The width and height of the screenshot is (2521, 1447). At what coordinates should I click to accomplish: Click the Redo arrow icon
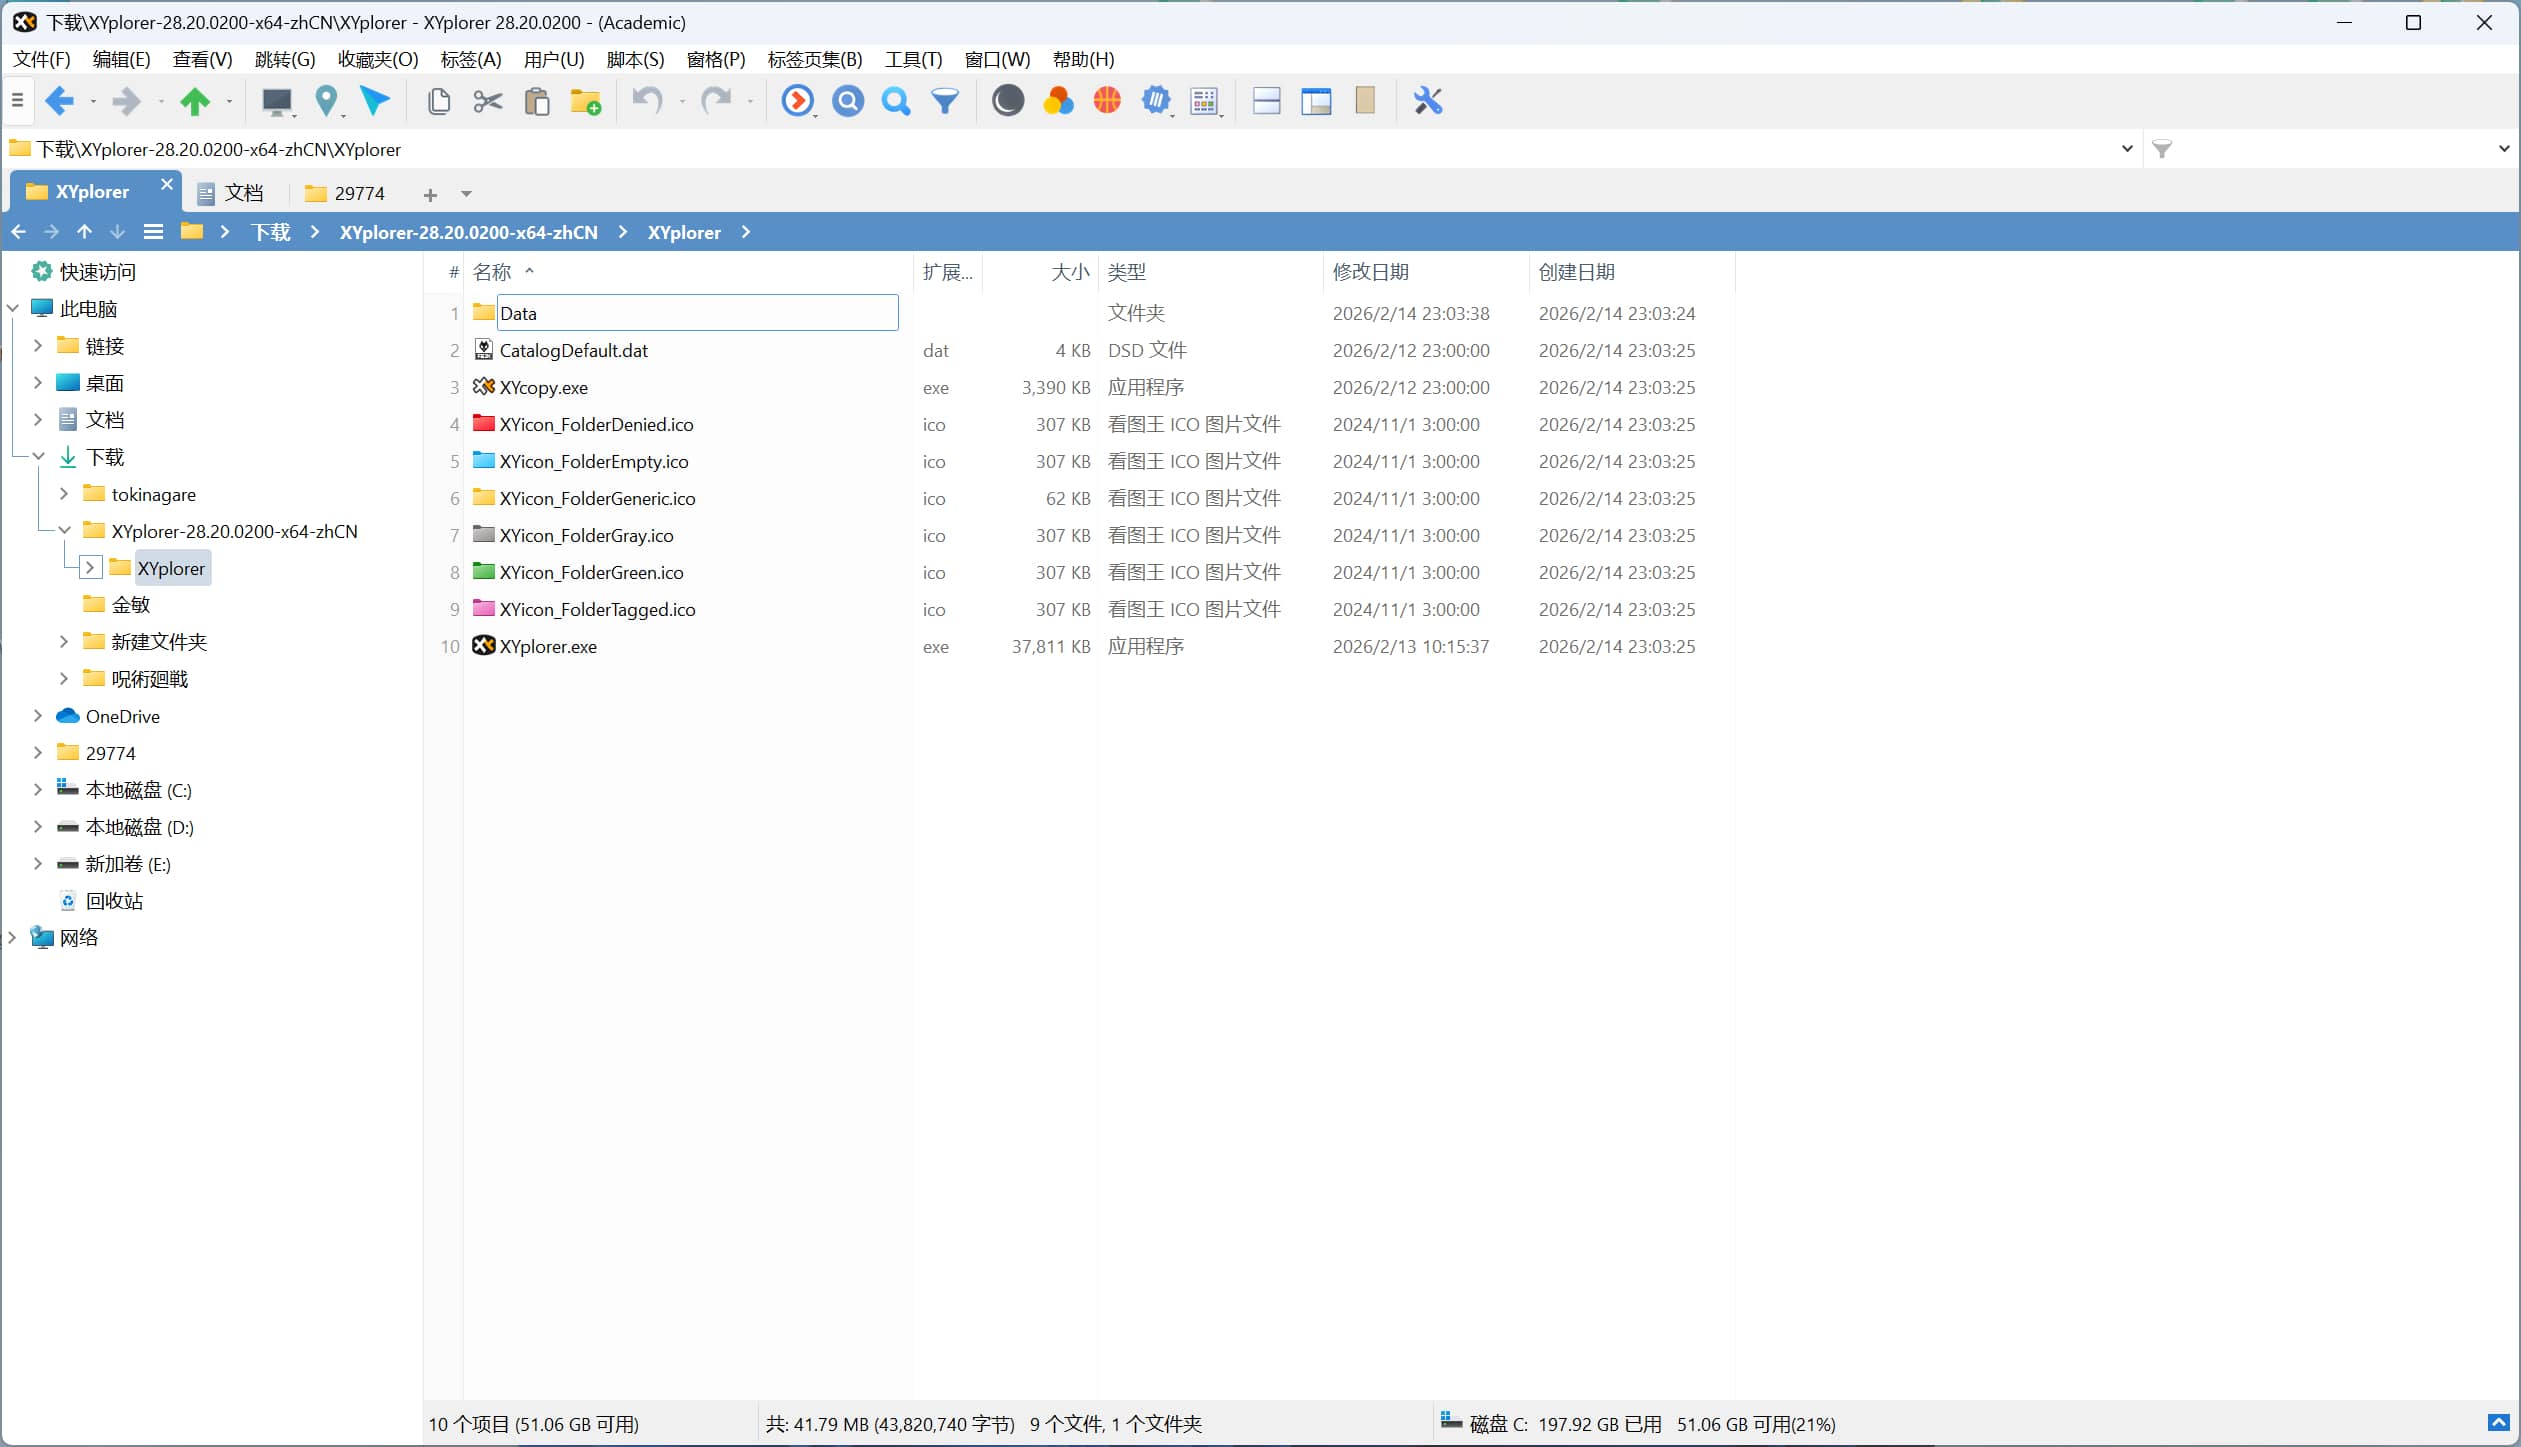[716, 100]
